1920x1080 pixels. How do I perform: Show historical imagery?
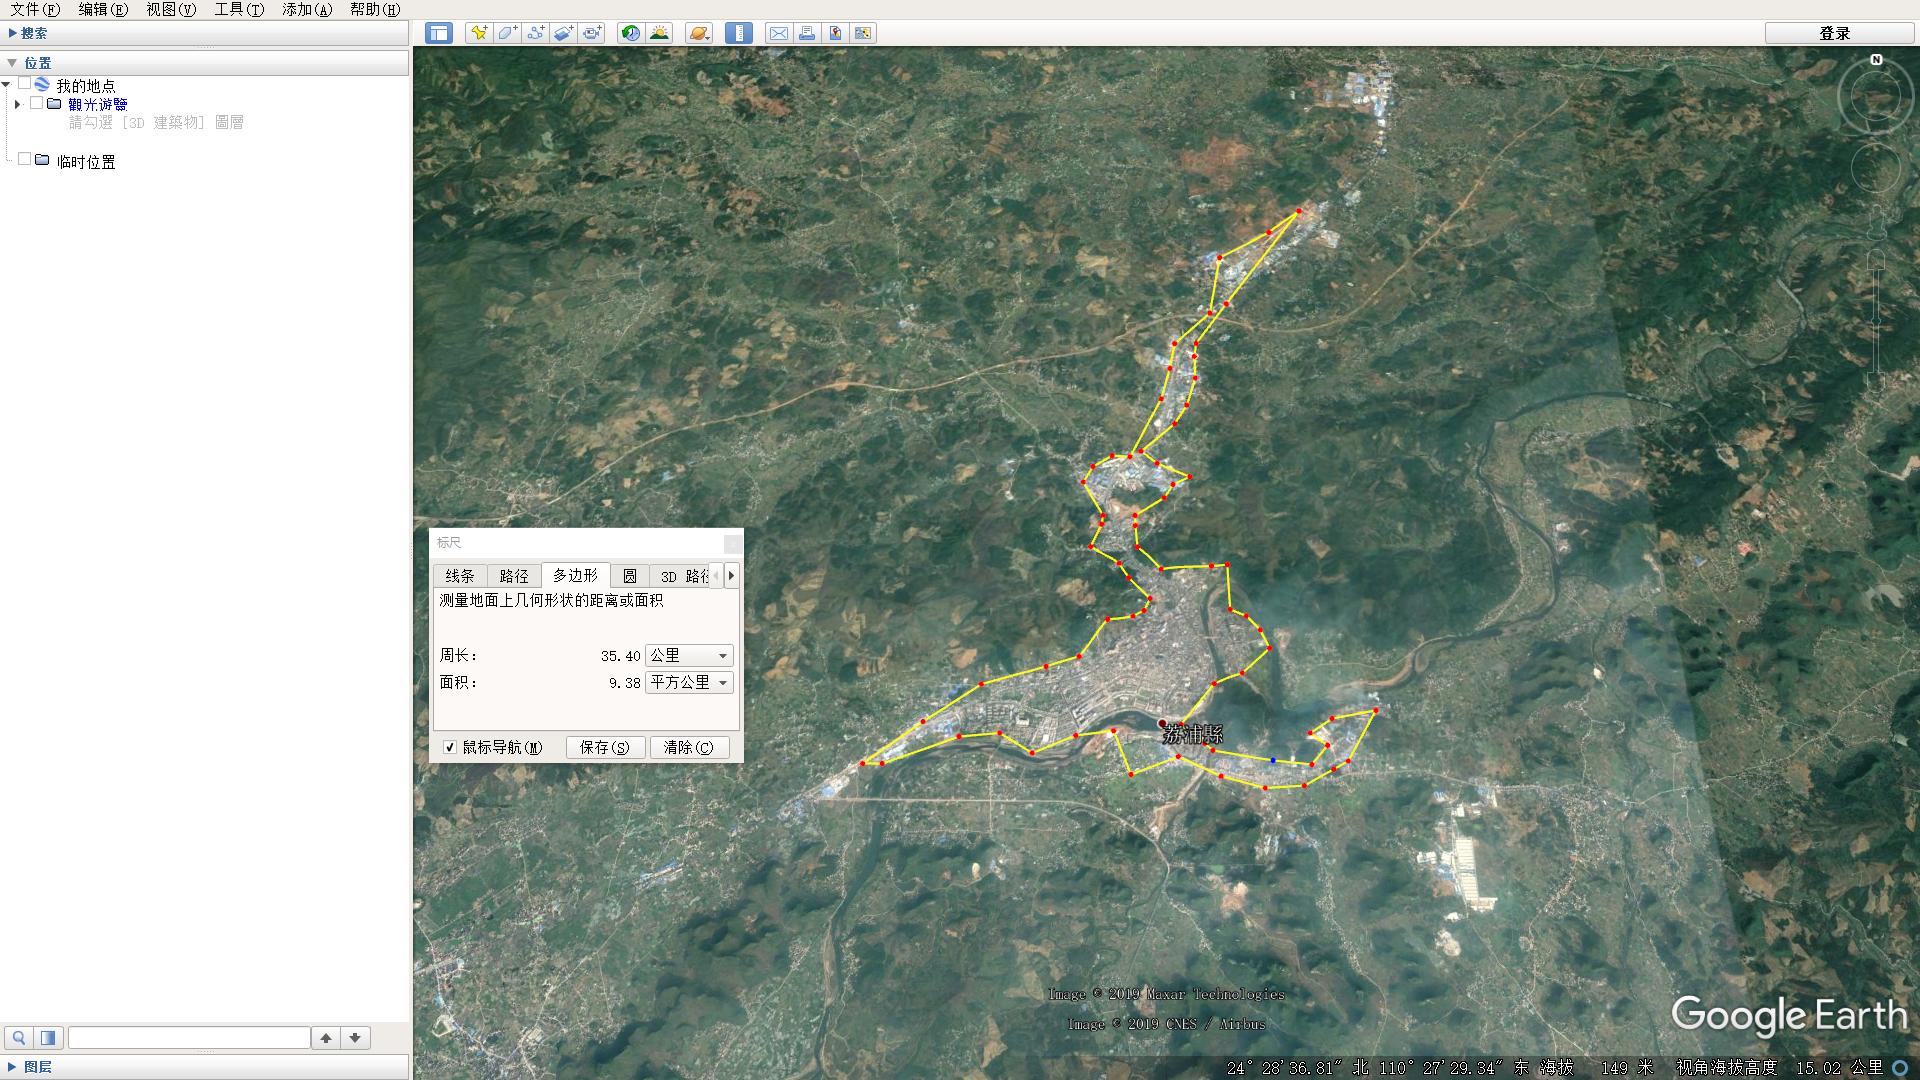[629, 33]
